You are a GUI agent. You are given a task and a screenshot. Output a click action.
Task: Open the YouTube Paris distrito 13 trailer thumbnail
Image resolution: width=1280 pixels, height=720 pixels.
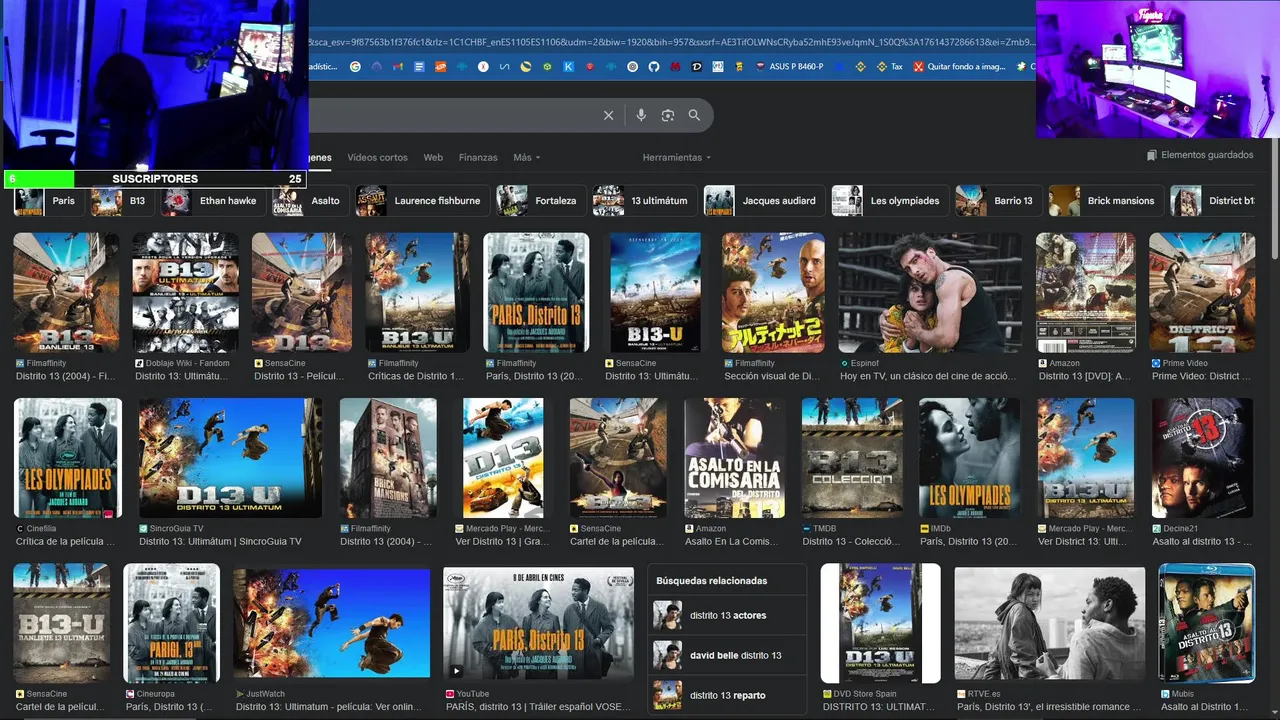pyautogui.click(x=538, y=623)
